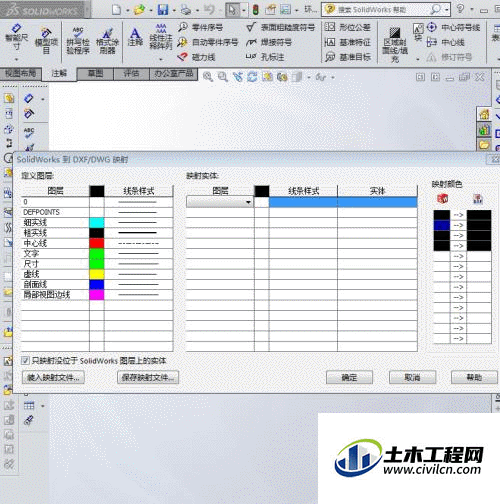This screenshot has width=500, height=504.
Task: Click the 帮助 button in dialog
Action: coord(474,378)
